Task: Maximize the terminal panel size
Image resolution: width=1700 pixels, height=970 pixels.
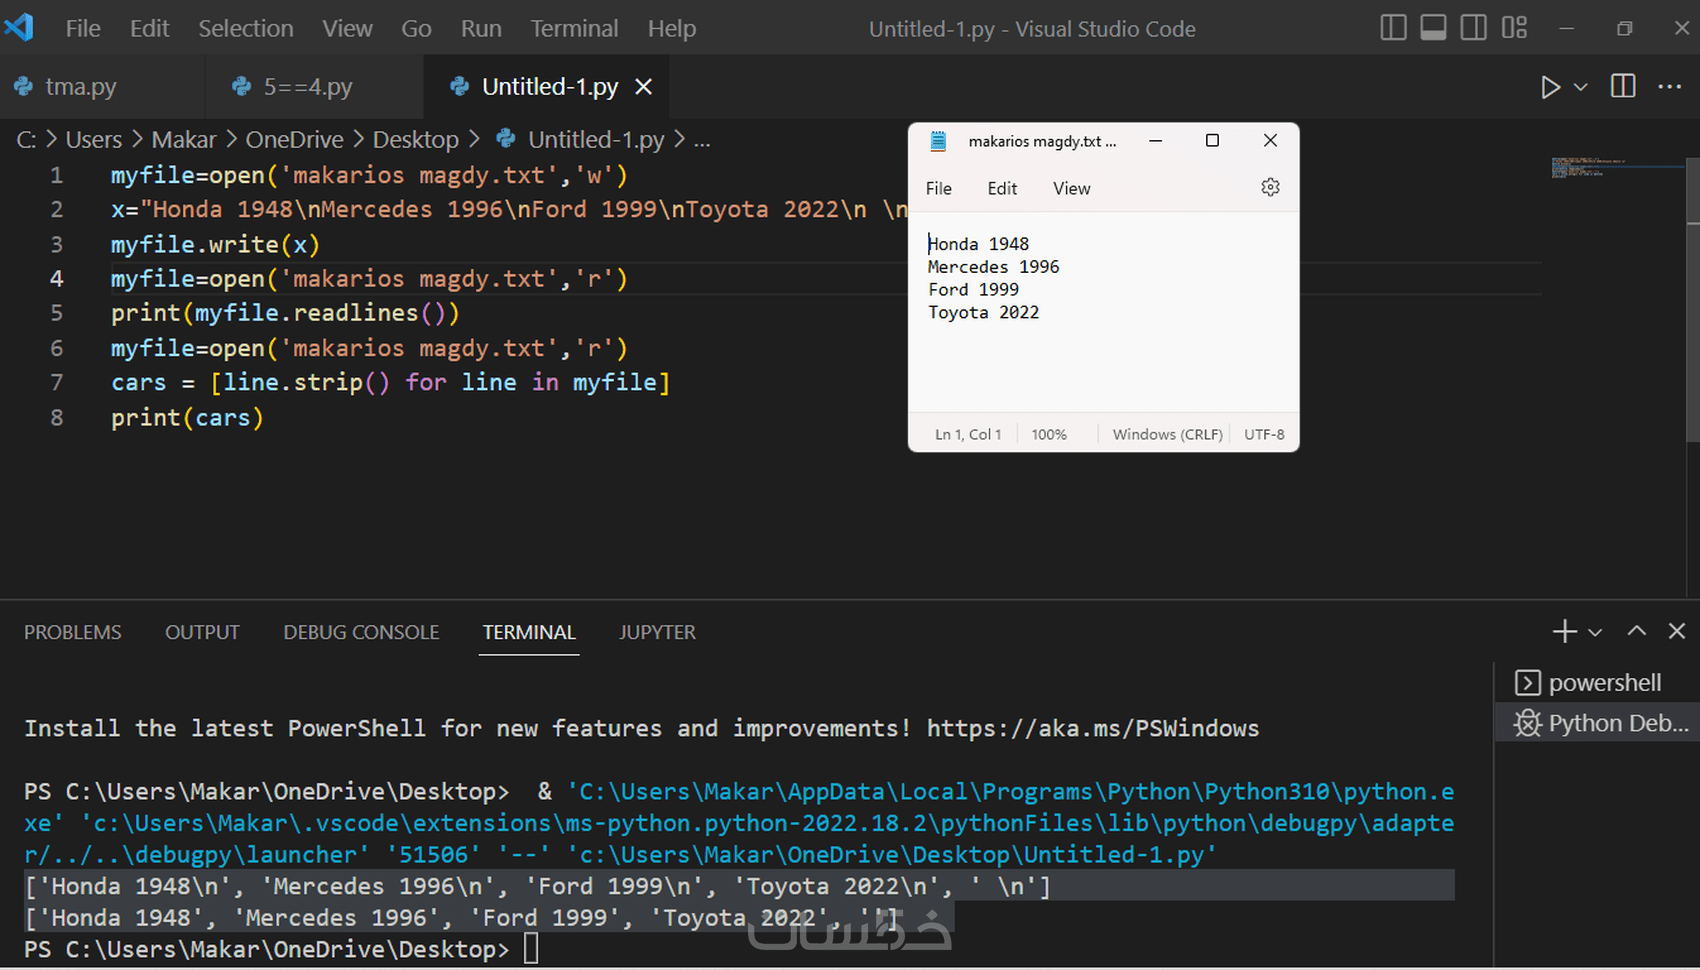Action: click(x=1637, y=631)
